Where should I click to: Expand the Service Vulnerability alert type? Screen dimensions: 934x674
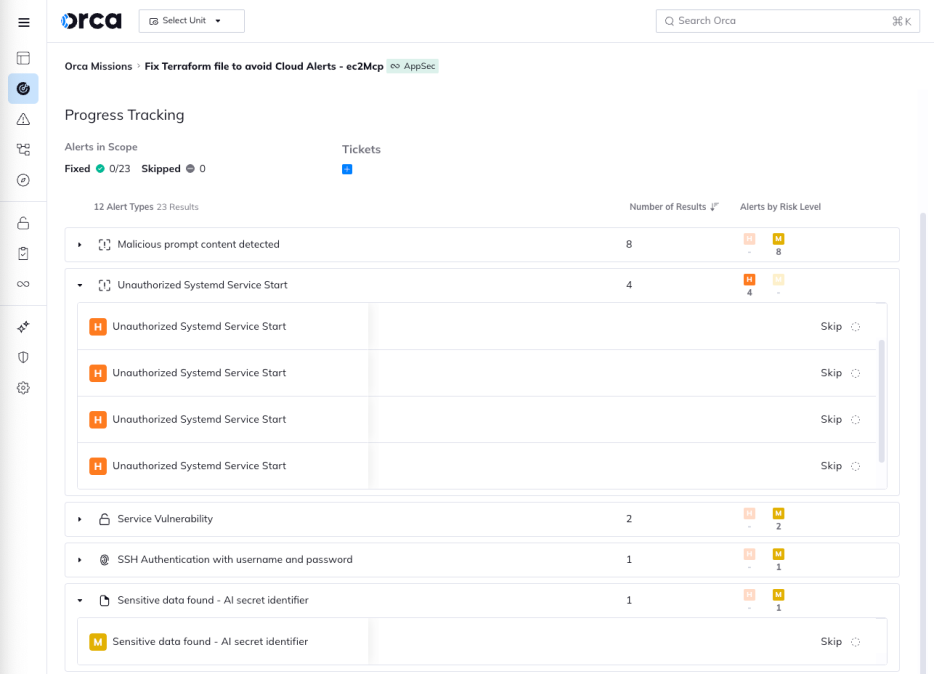(x=80, y=519)
